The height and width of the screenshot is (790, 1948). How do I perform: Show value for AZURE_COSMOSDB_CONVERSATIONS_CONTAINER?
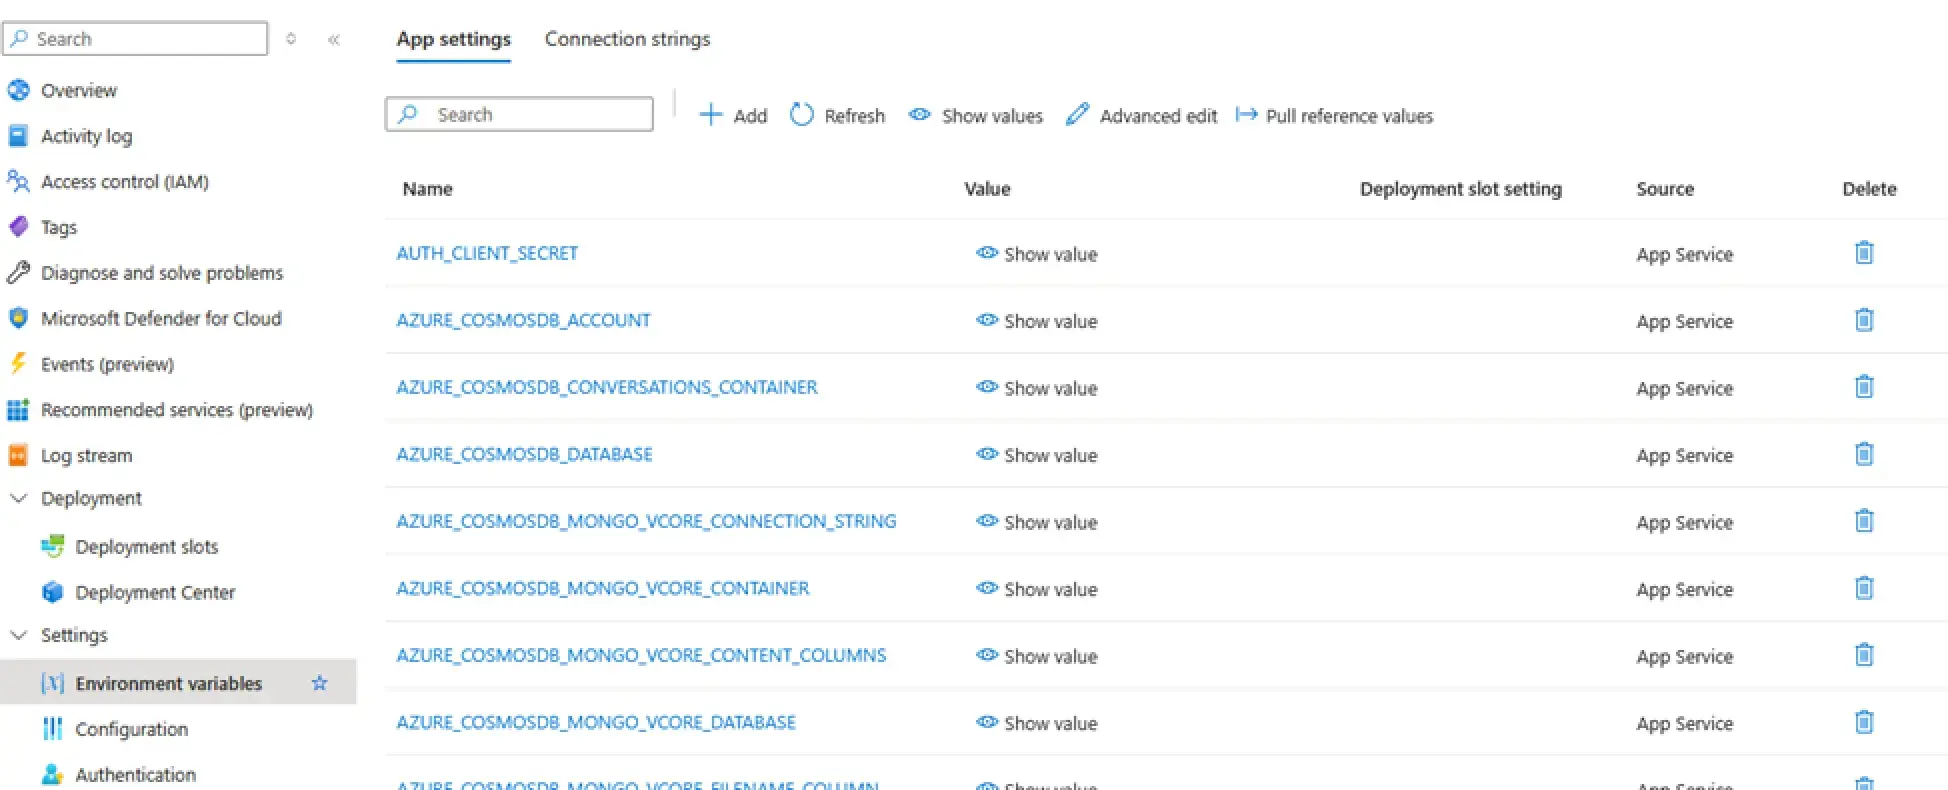(1037, 388)
